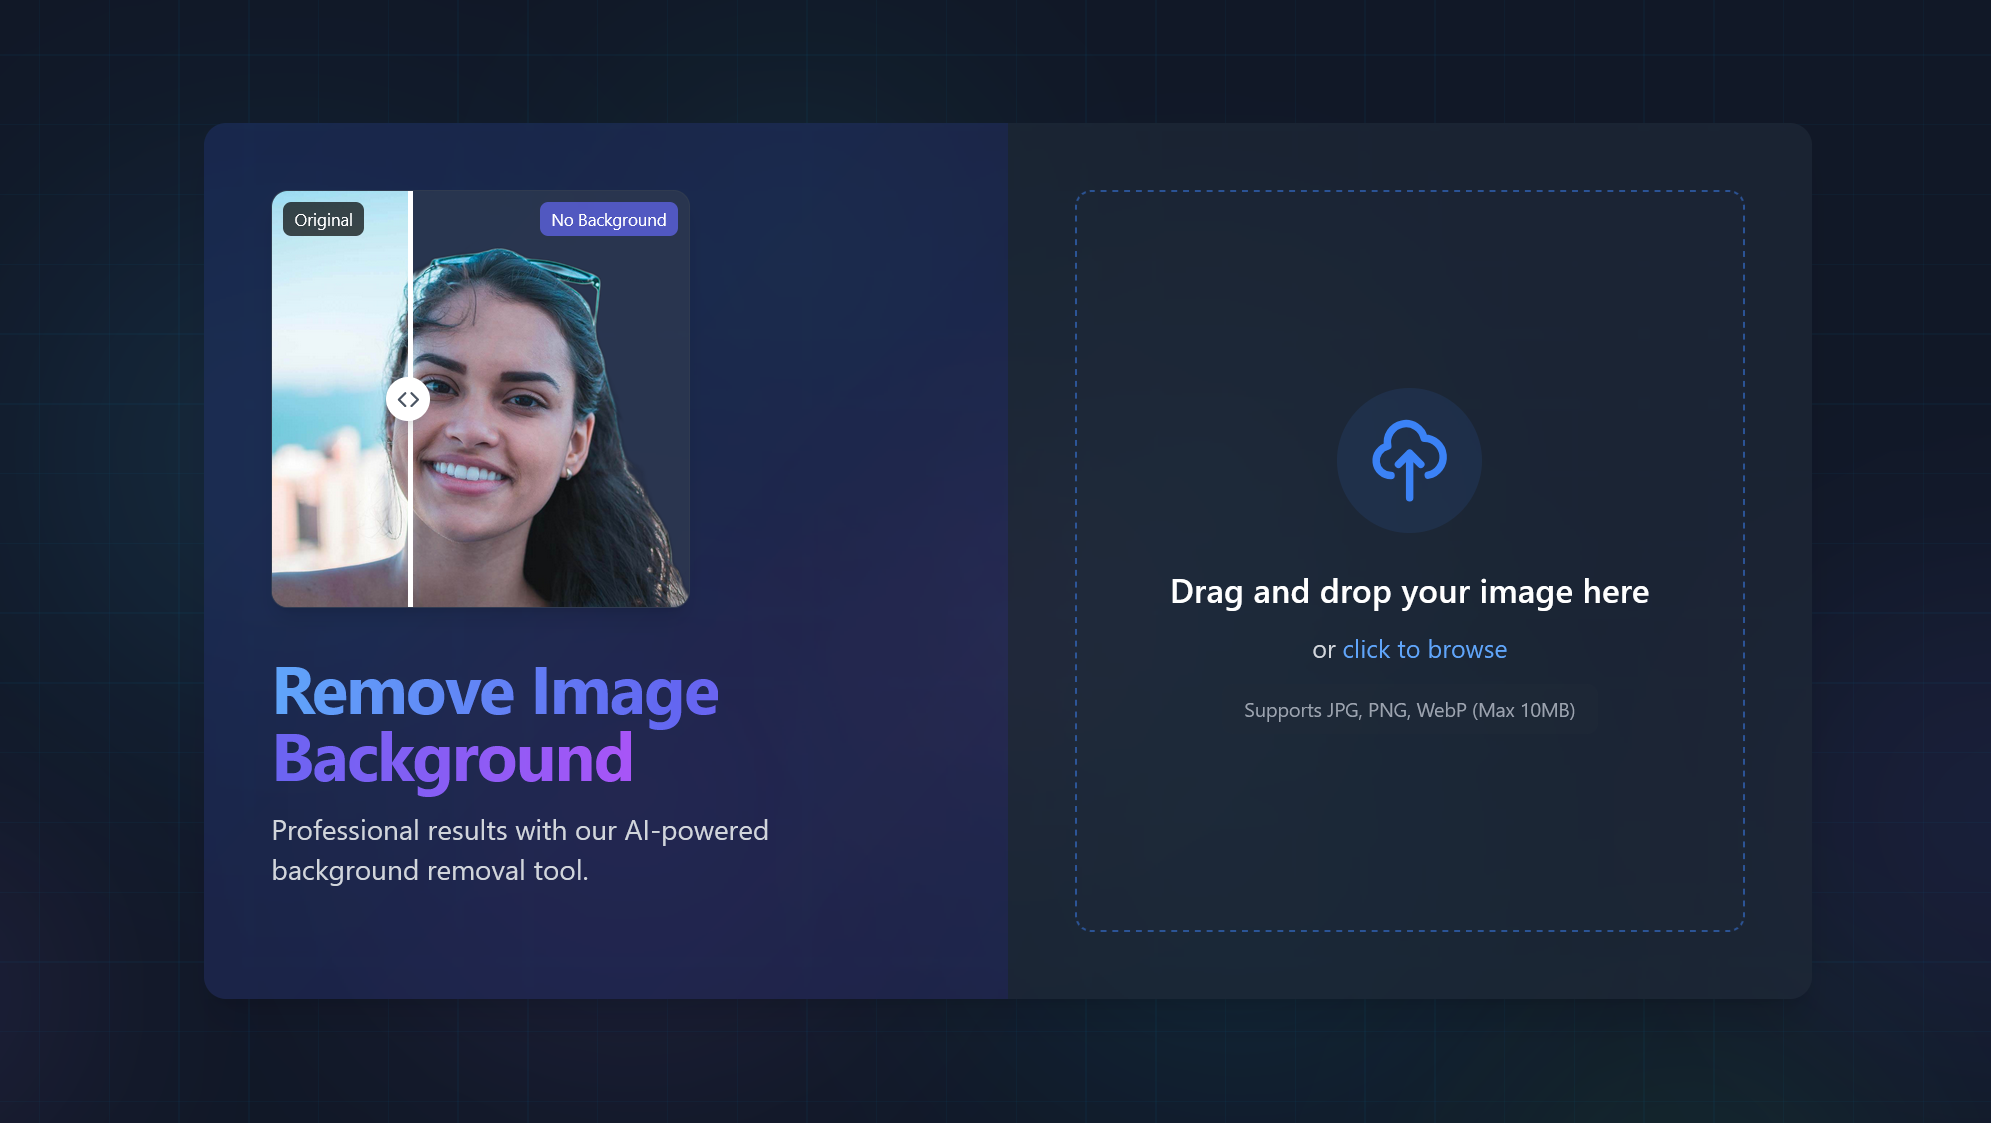Click the supported formats text line
The image size is (1991, 1123).
click(x=1409, y=711)
